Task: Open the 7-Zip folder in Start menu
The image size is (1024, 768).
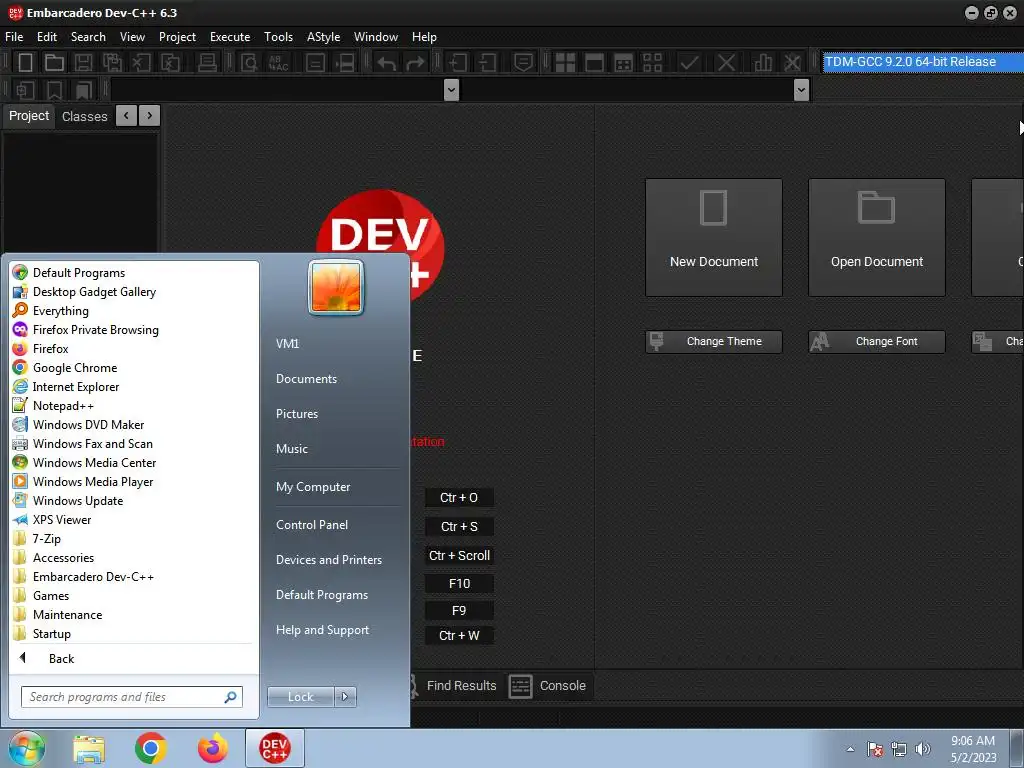Action: coord(47,539)
